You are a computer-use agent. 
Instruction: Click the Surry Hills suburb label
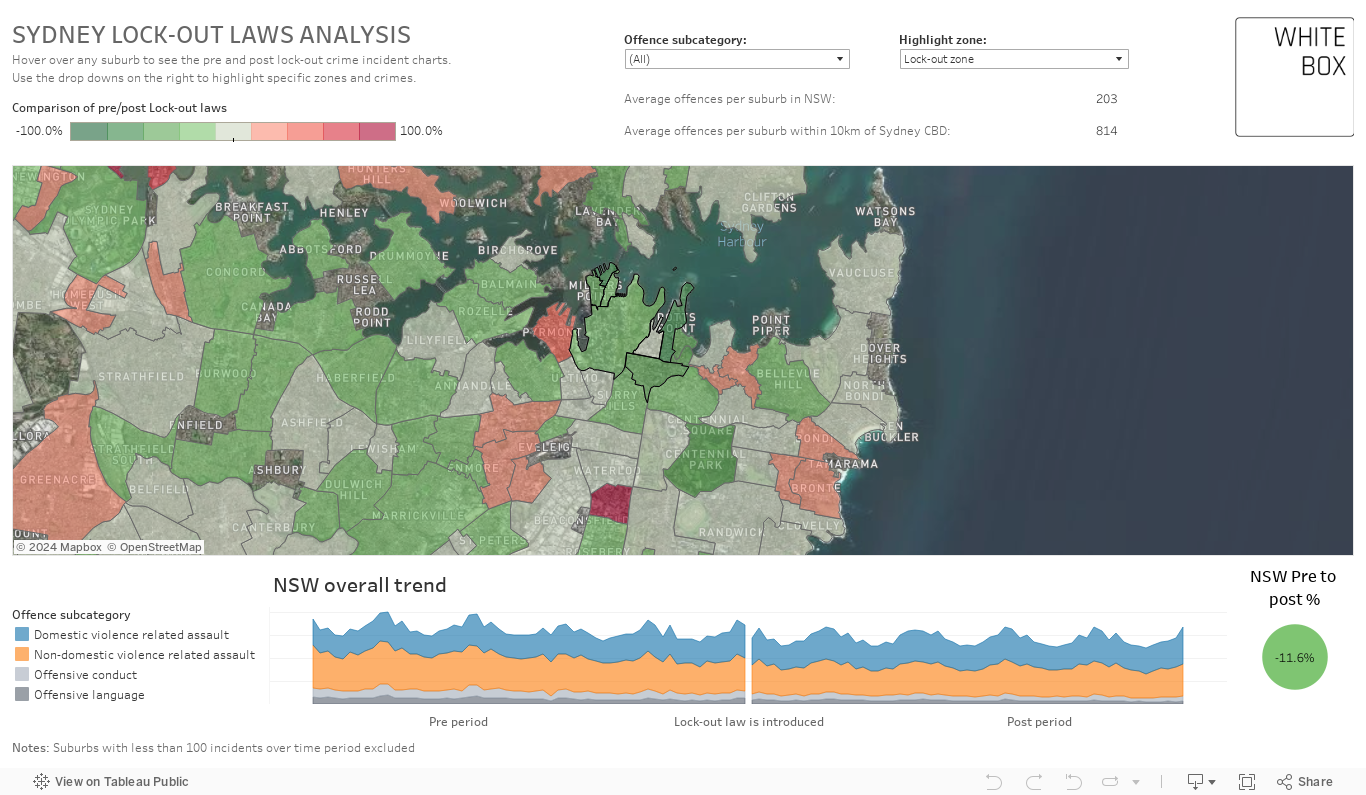coord(616,401)
